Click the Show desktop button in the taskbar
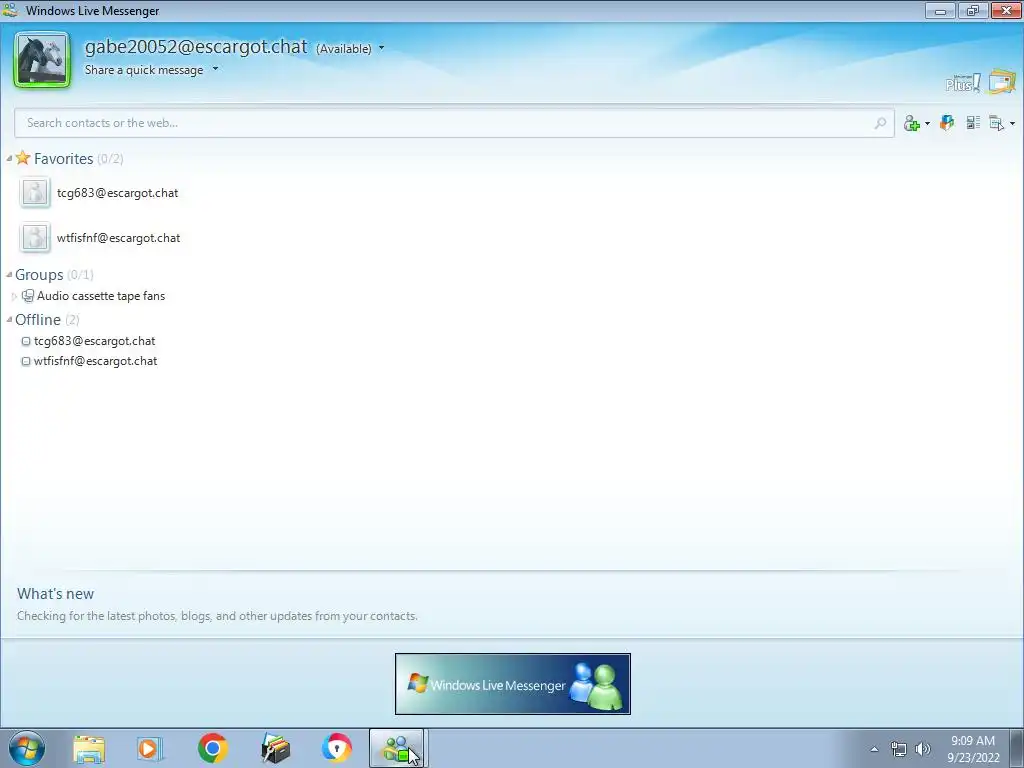This screenshot has width=1024, height=768. (x=1017, y=748)
